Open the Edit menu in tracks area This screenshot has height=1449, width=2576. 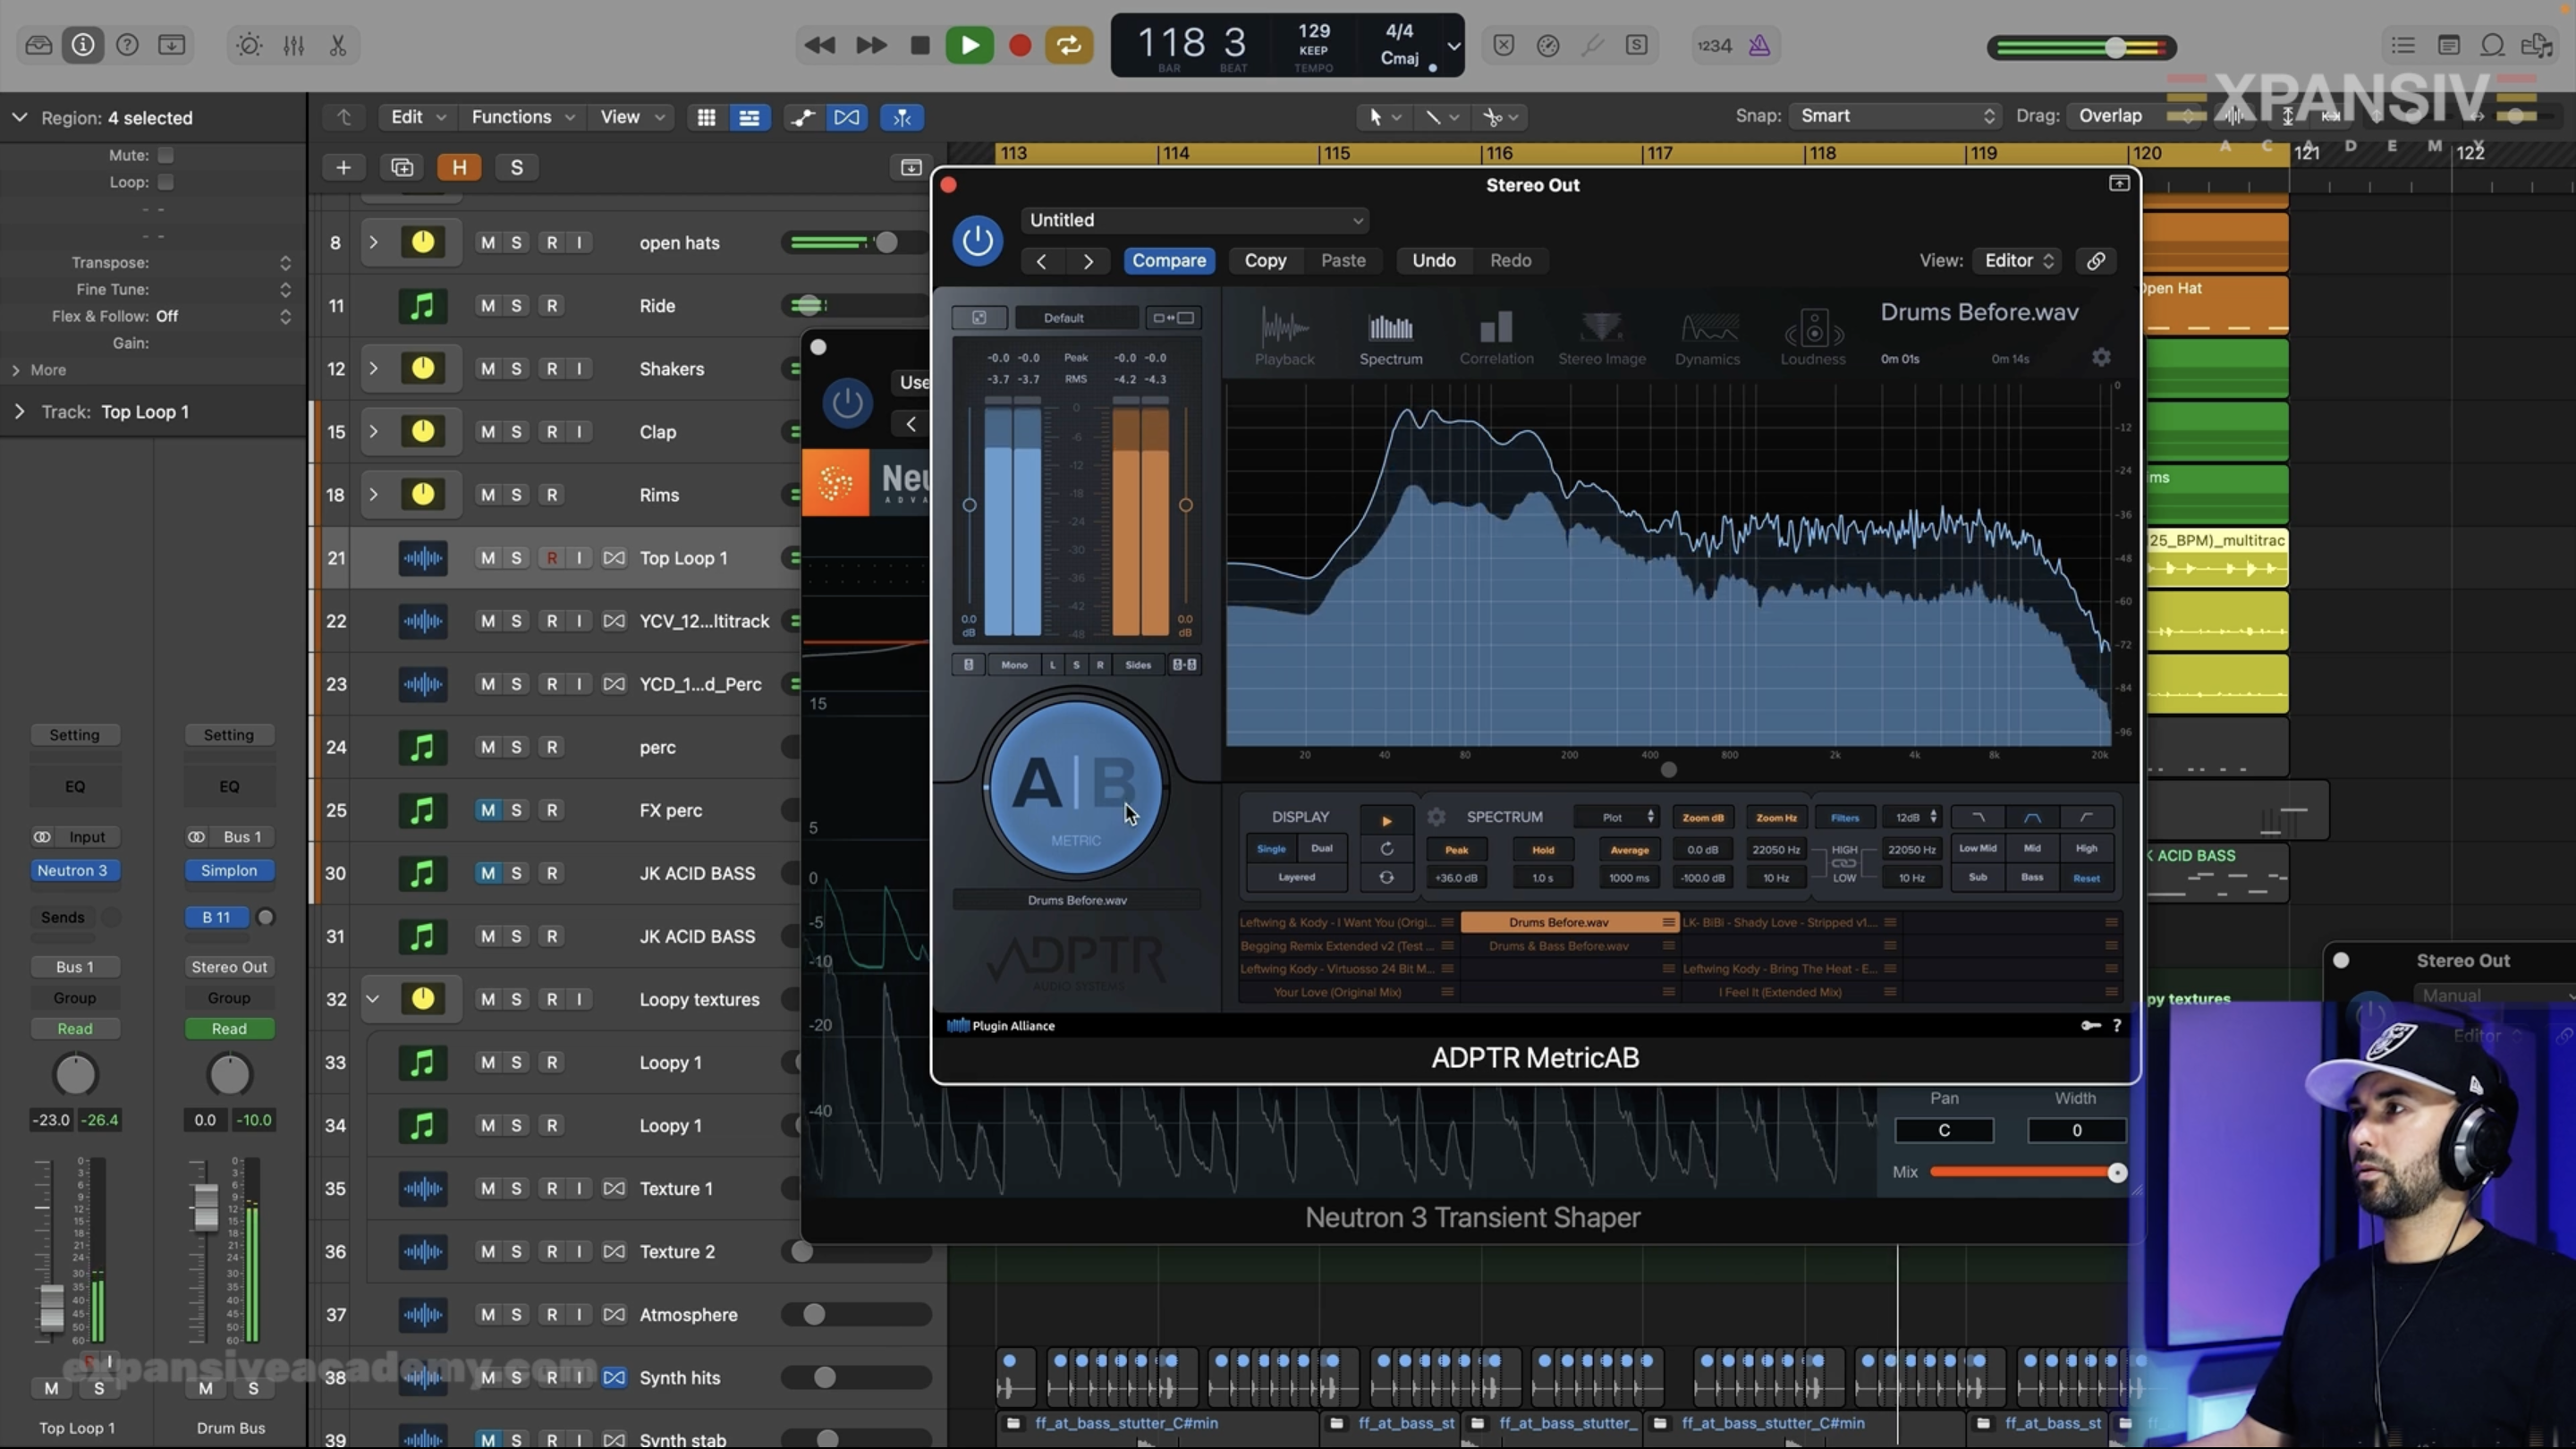click(417, 117)
